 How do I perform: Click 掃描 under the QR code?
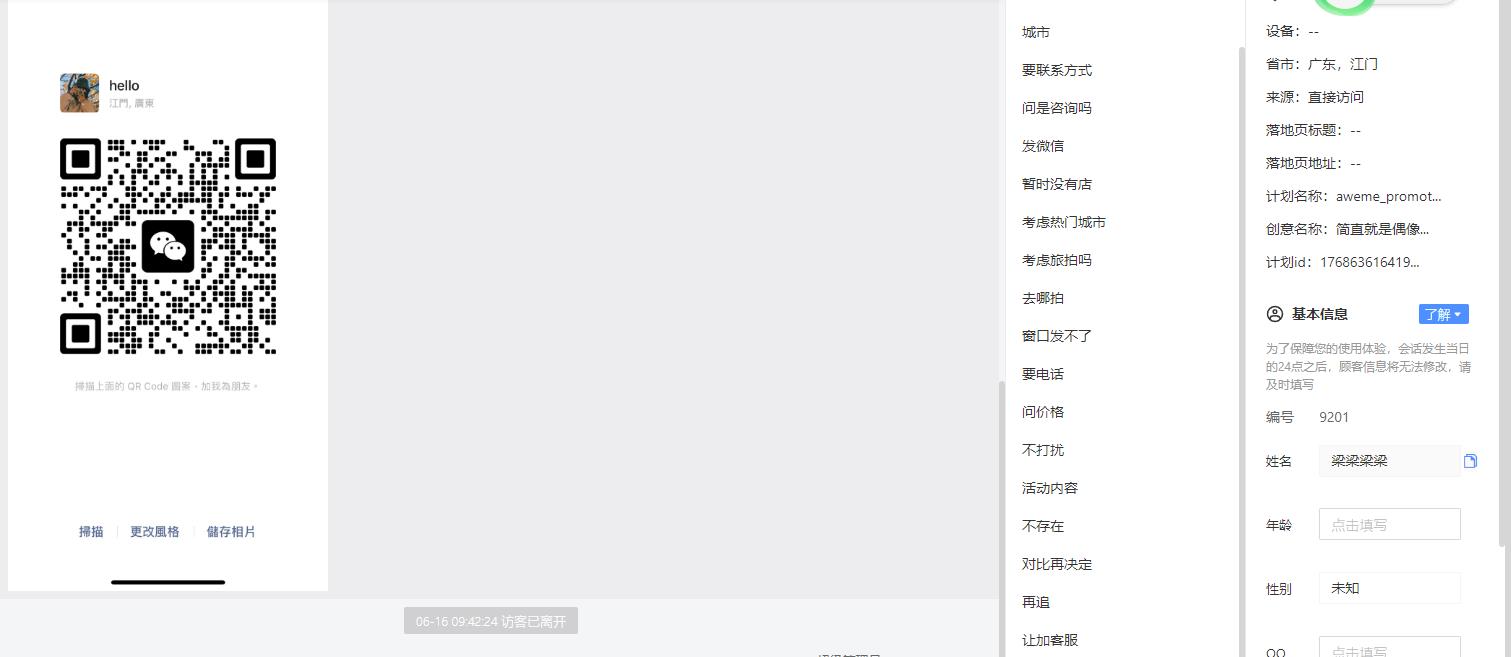click(91, 532)
